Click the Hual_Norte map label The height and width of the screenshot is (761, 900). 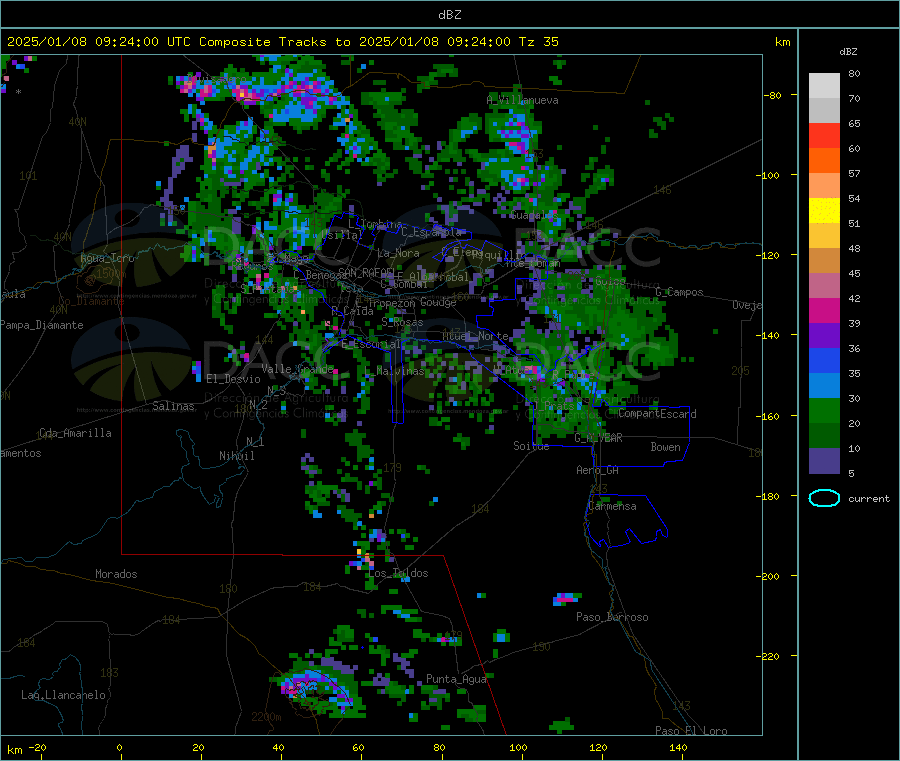pyautogui.click(x=475, y=336)
